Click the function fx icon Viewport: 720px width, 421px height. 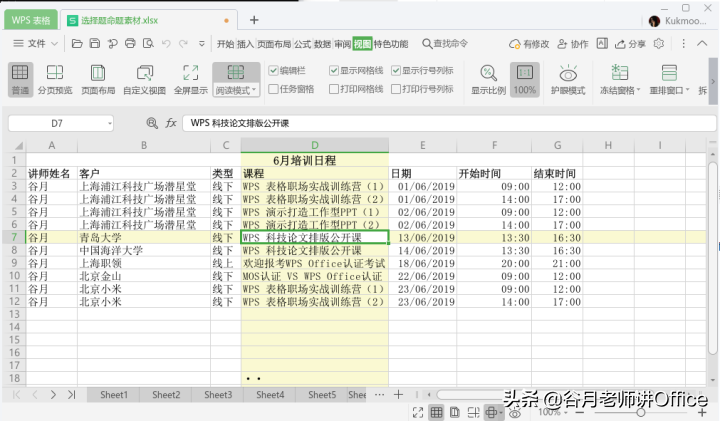tap(171, 123)
